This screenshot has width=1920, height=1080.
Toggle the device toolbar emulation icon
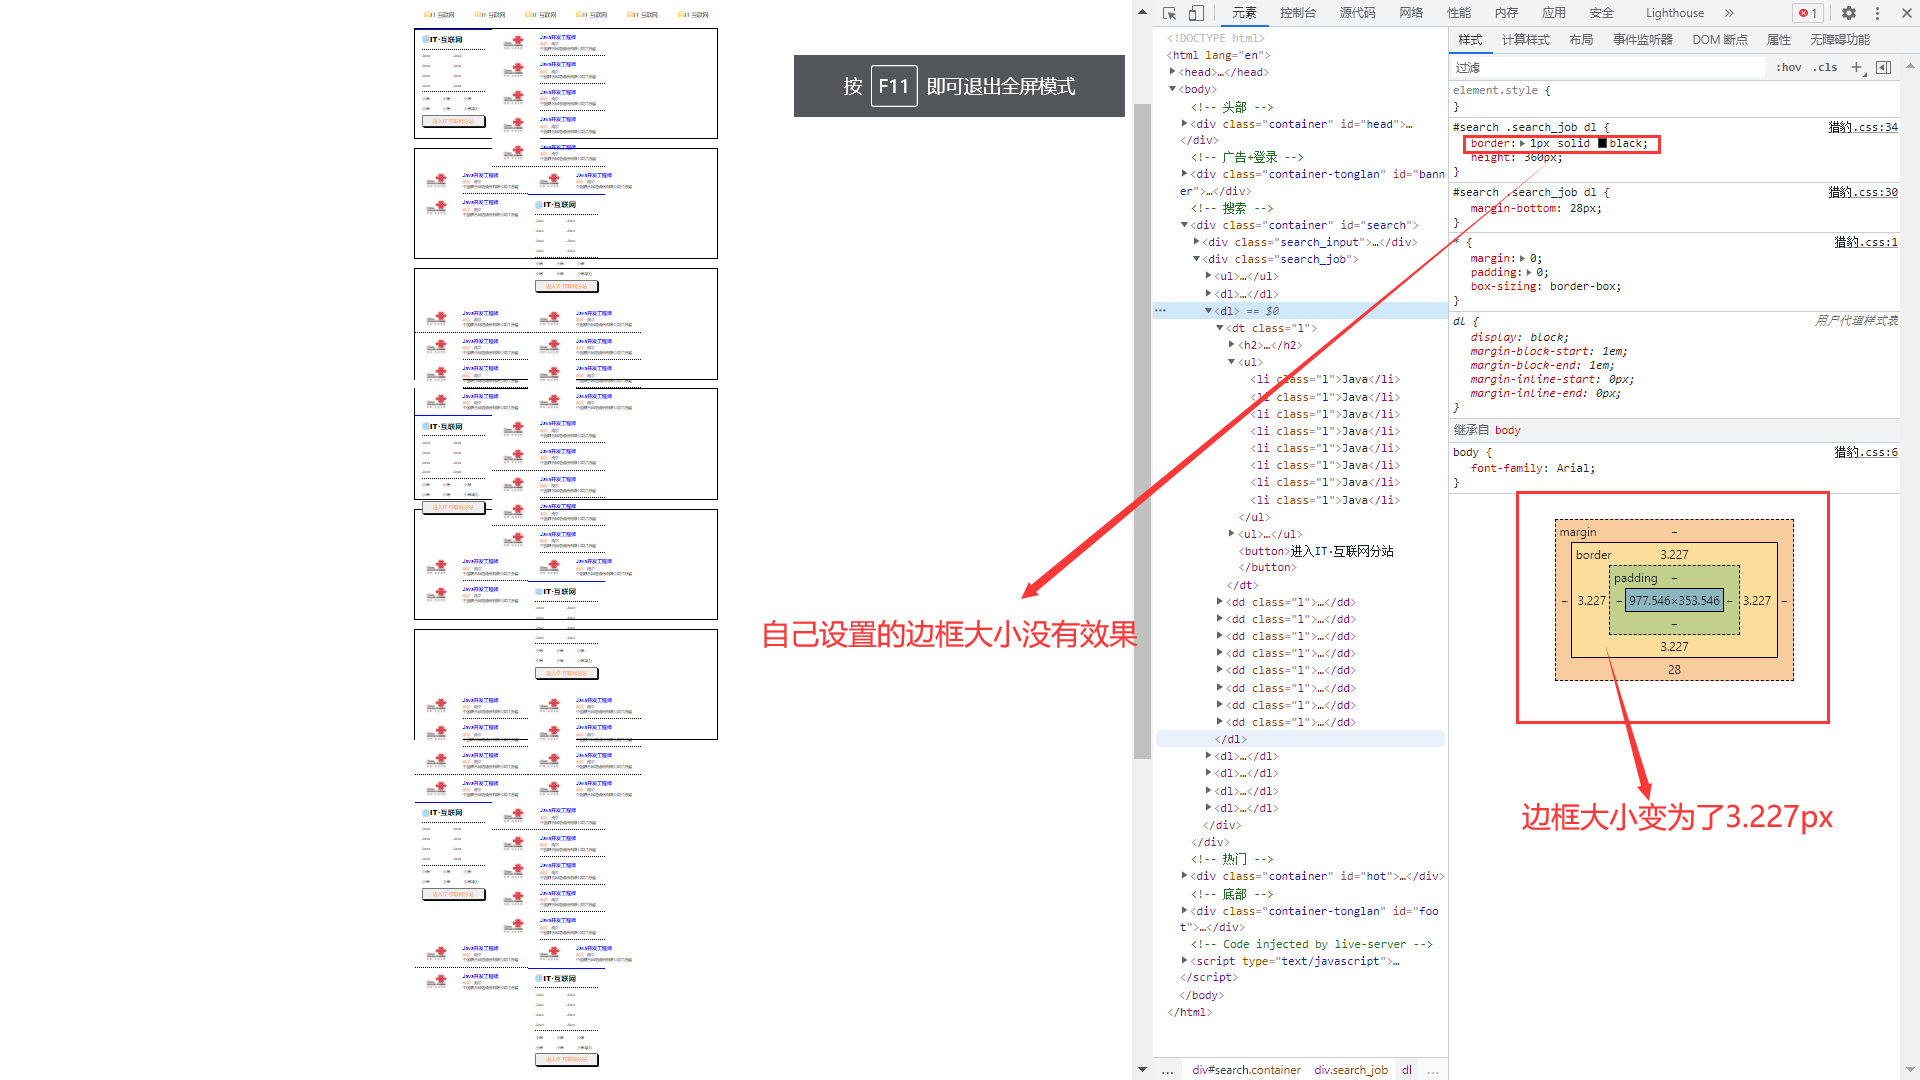1196,13
